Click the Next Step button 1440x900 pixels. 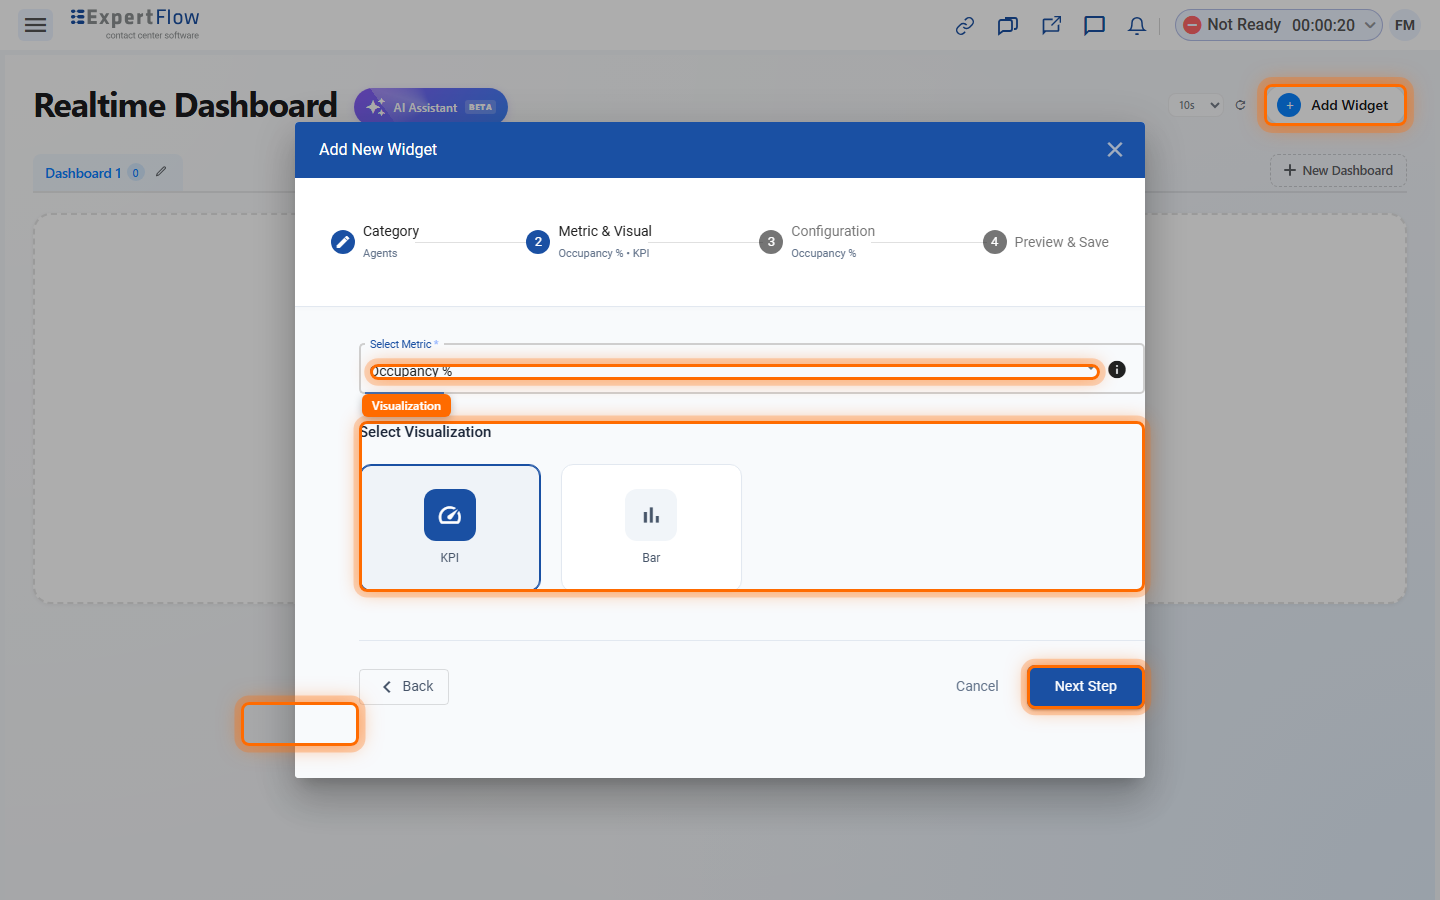(x=1085, y=687)
